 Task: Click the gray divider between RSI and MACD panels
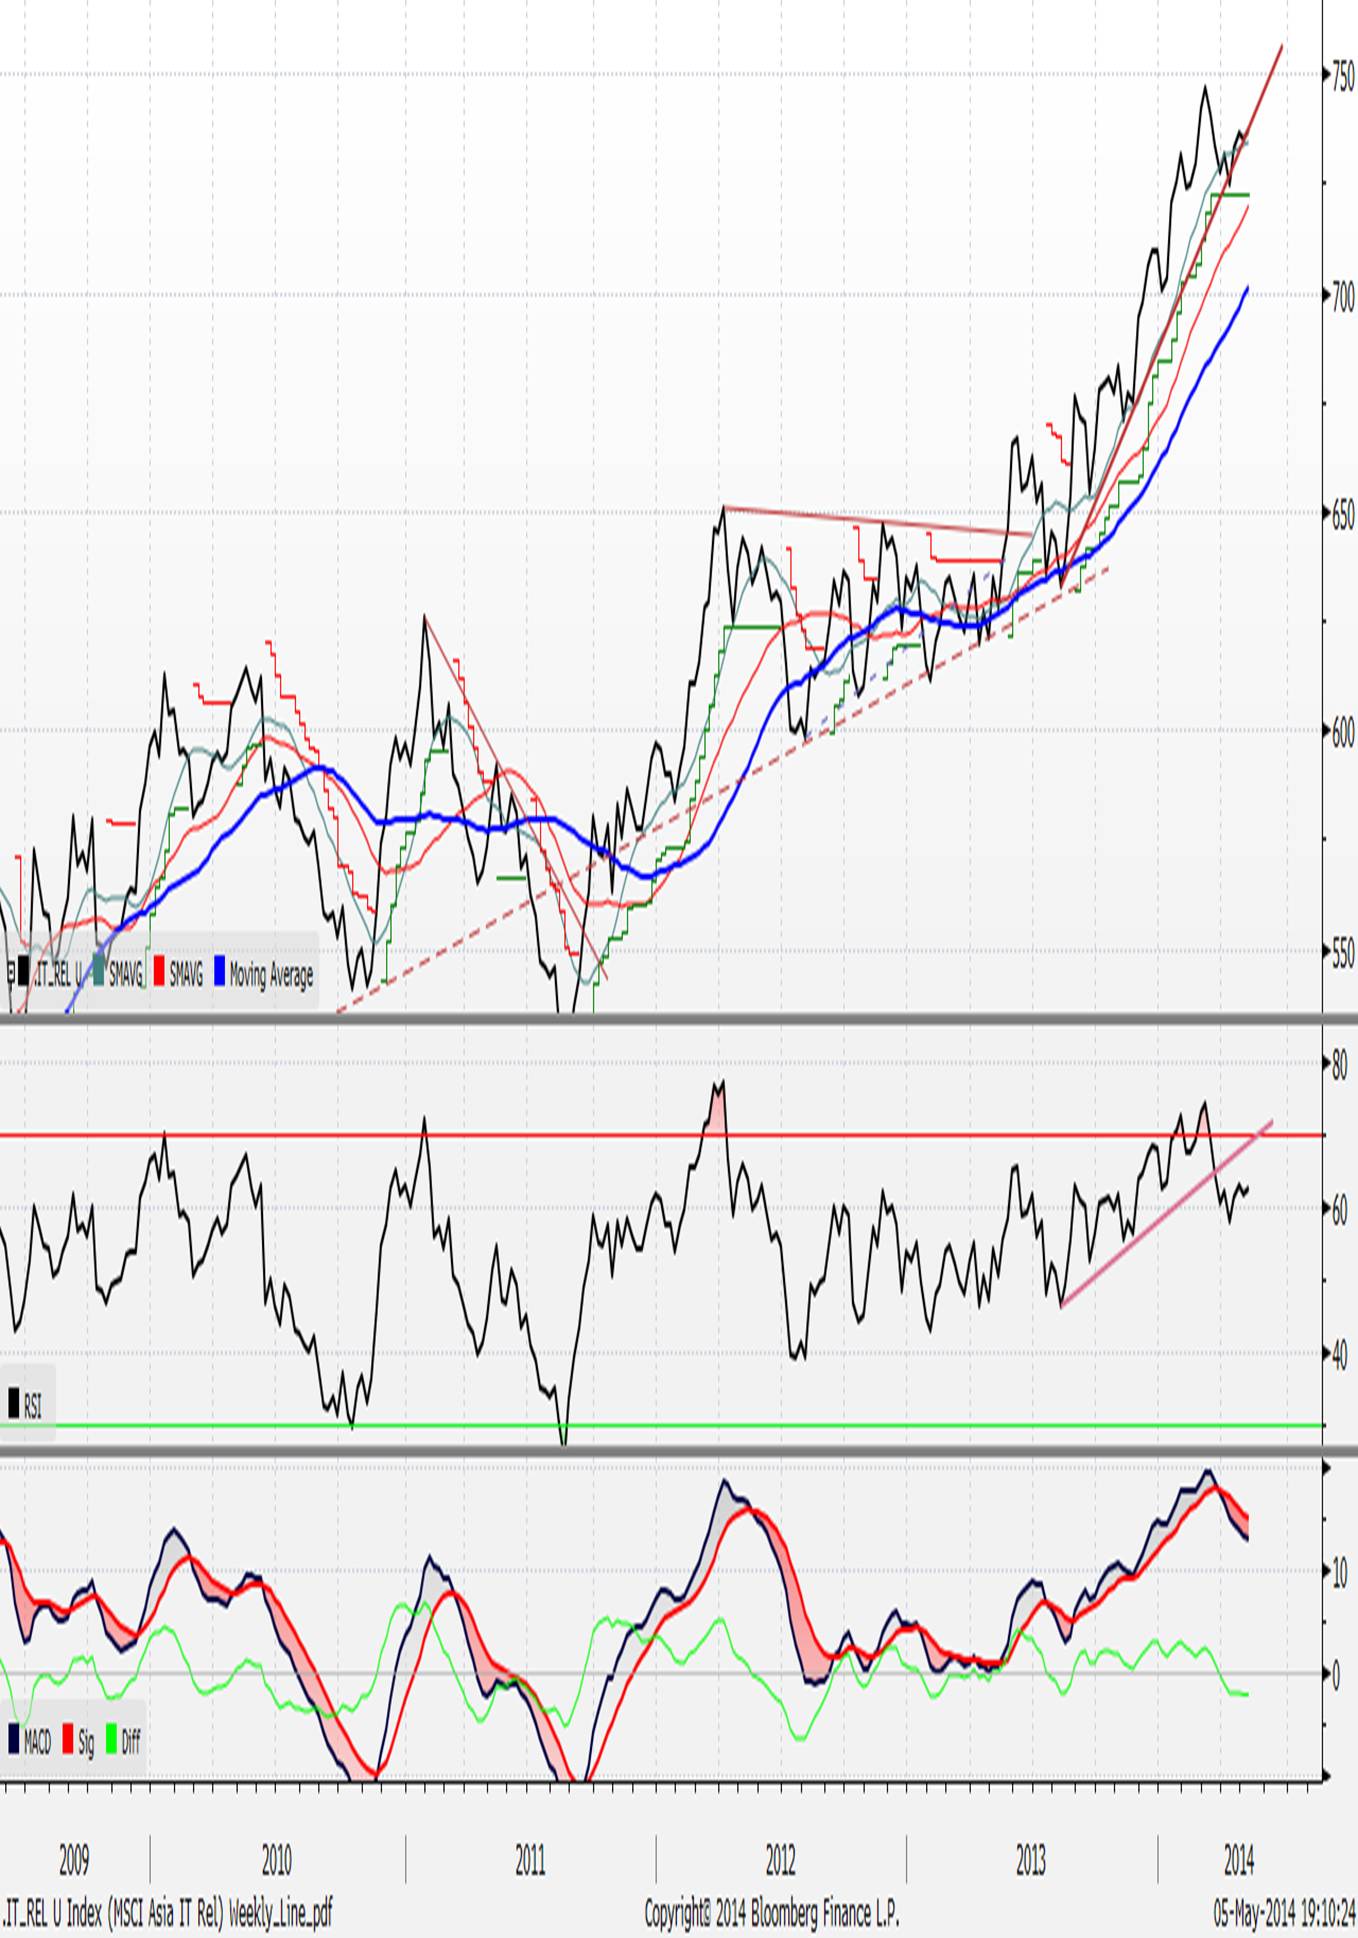(x=679, y=1450)
